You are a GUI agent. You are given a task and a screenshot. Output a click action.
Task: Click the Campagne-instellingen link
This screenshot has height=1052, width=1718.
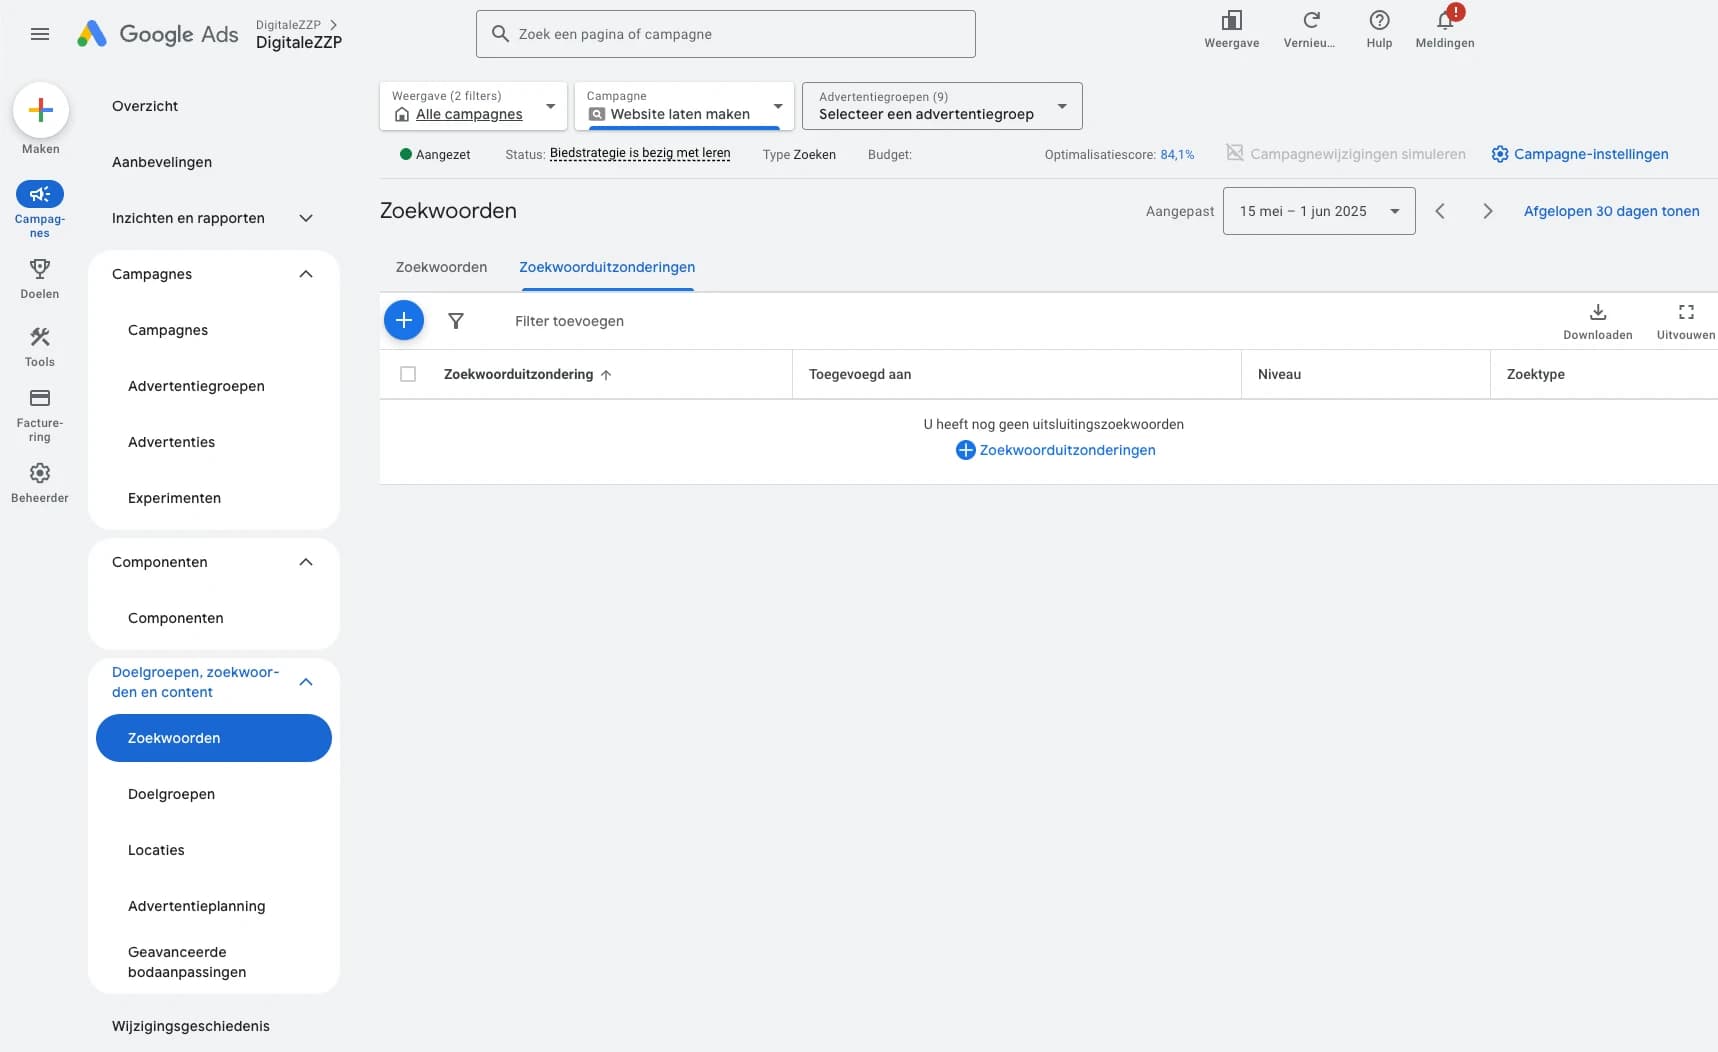pos(1580,154)
